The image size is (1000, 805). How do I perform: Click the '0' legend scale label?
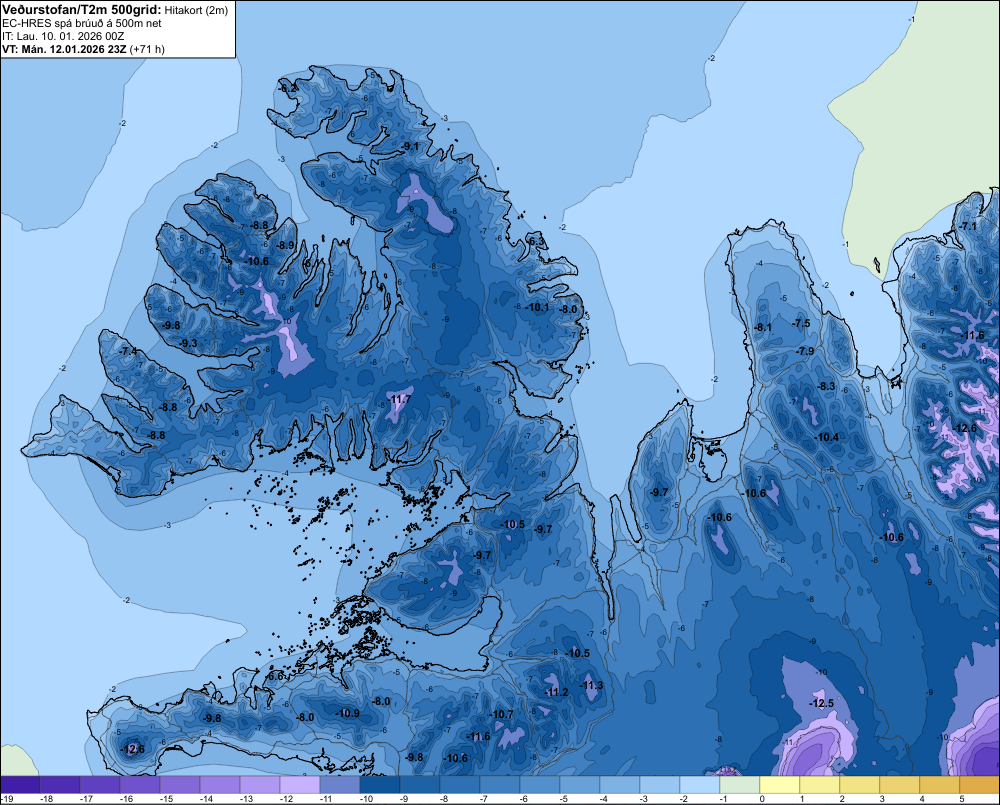point(762,799)
